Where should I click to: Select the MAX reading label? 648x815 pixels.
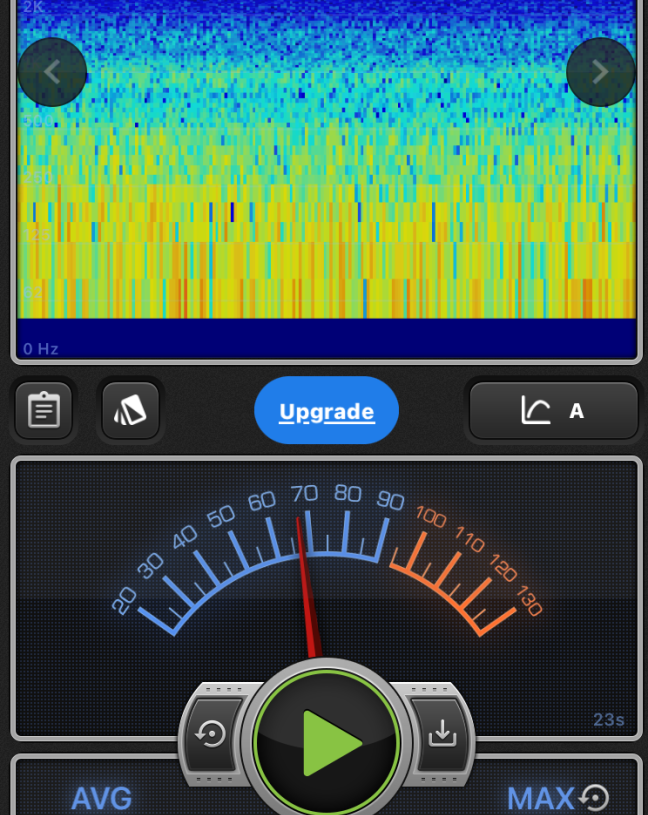click(x=540, y=798)
